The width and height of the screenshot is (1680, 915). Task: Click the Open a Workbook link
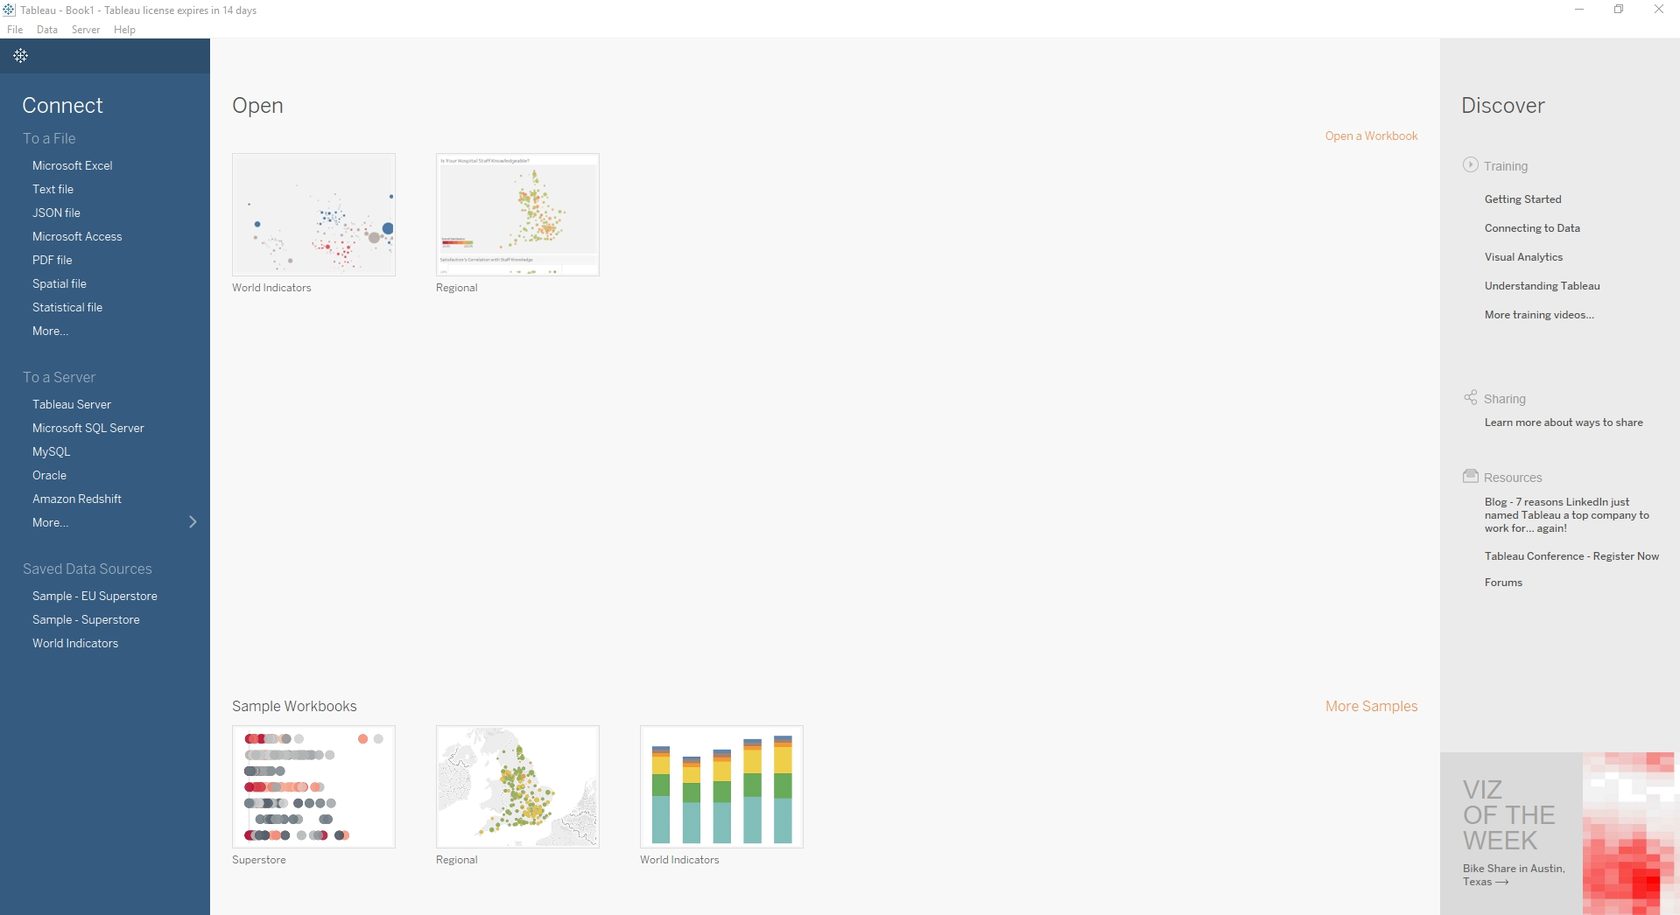(1371, 136)
